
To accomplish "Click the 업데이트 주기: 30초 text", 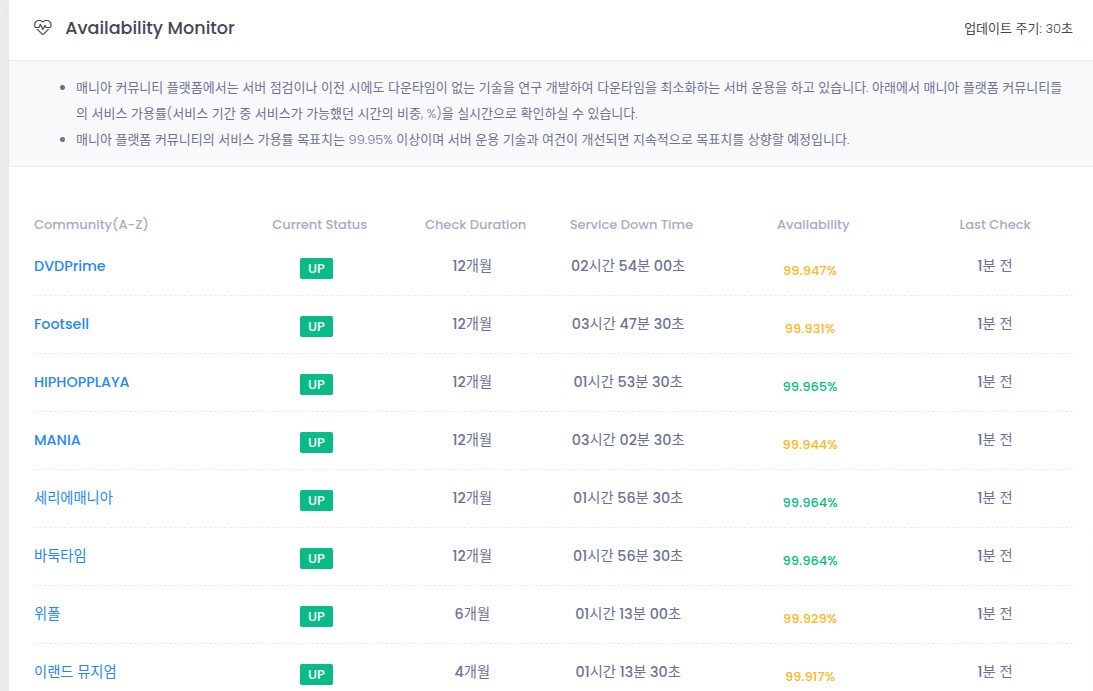I will [x=1018, y=29].
